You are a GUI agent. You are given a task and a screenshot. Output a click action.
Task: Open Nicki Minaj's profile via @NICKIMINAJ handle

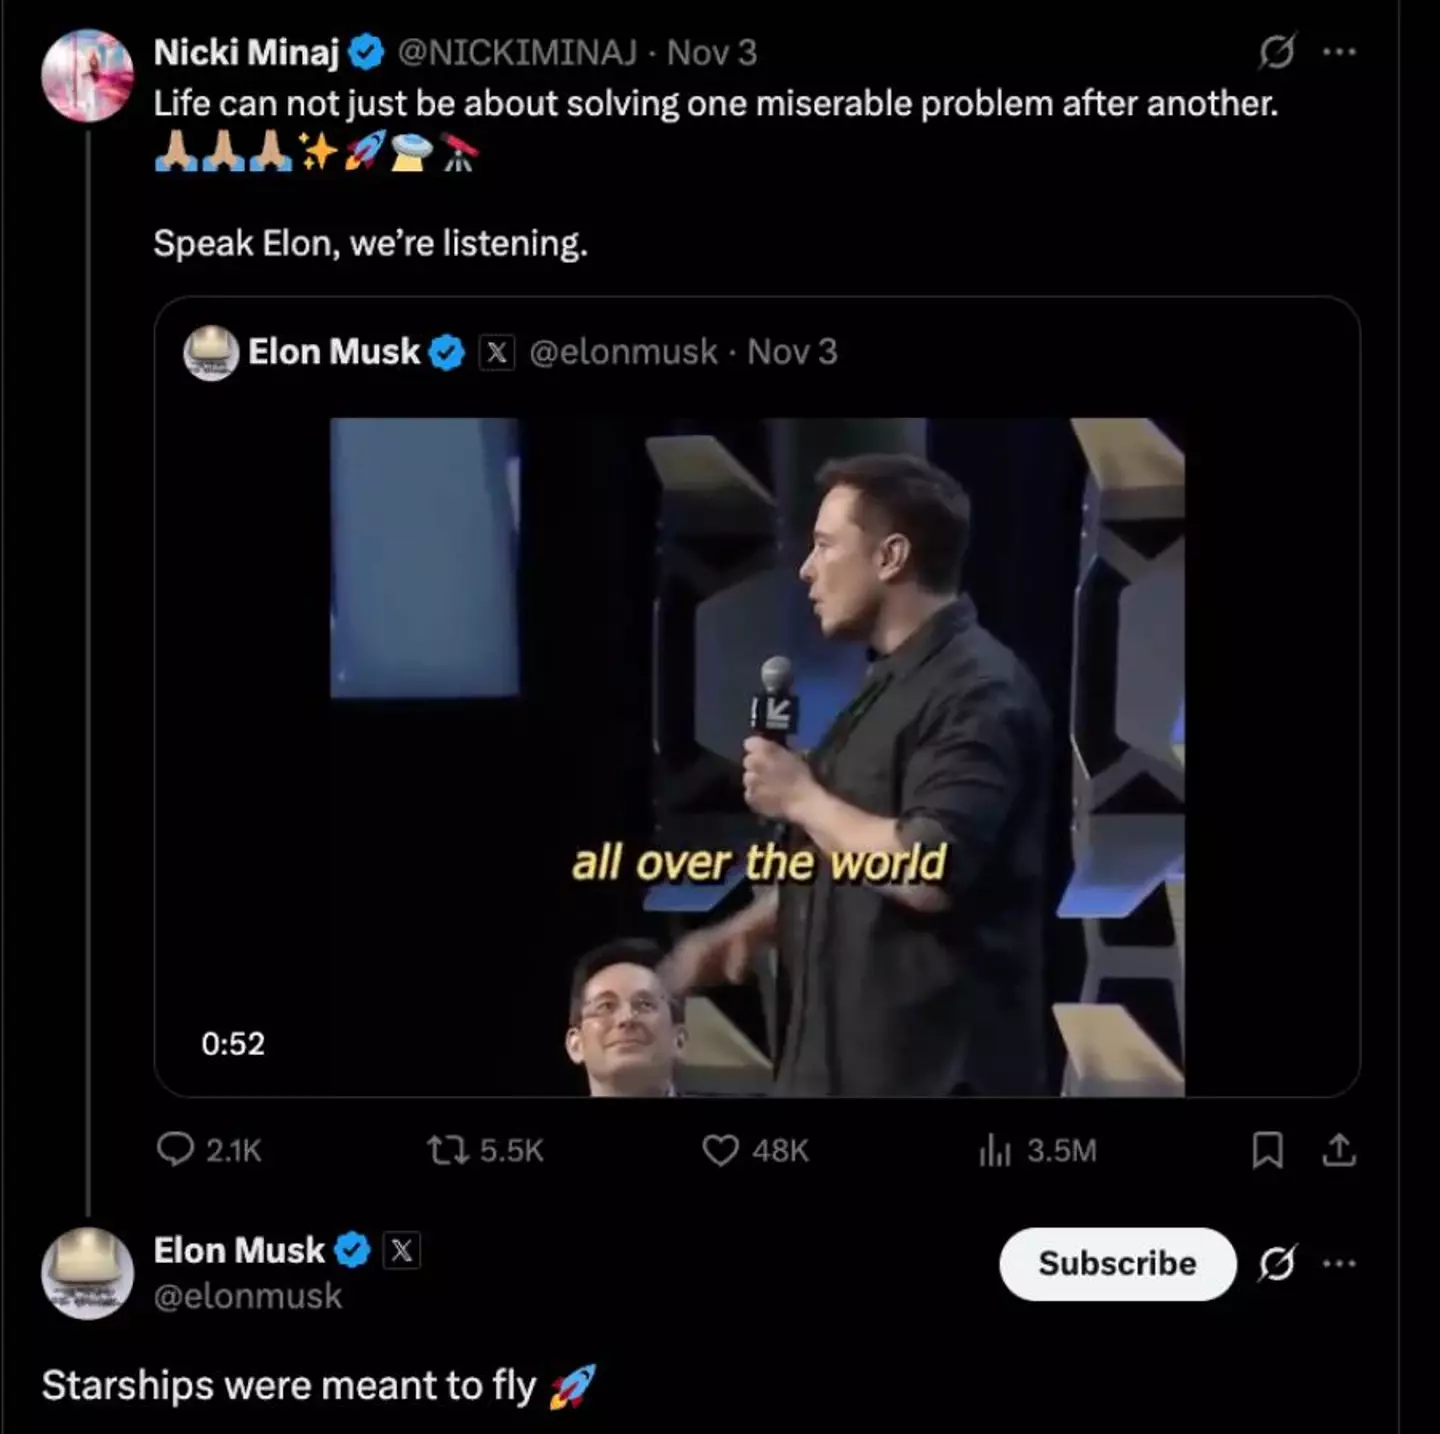516,53
